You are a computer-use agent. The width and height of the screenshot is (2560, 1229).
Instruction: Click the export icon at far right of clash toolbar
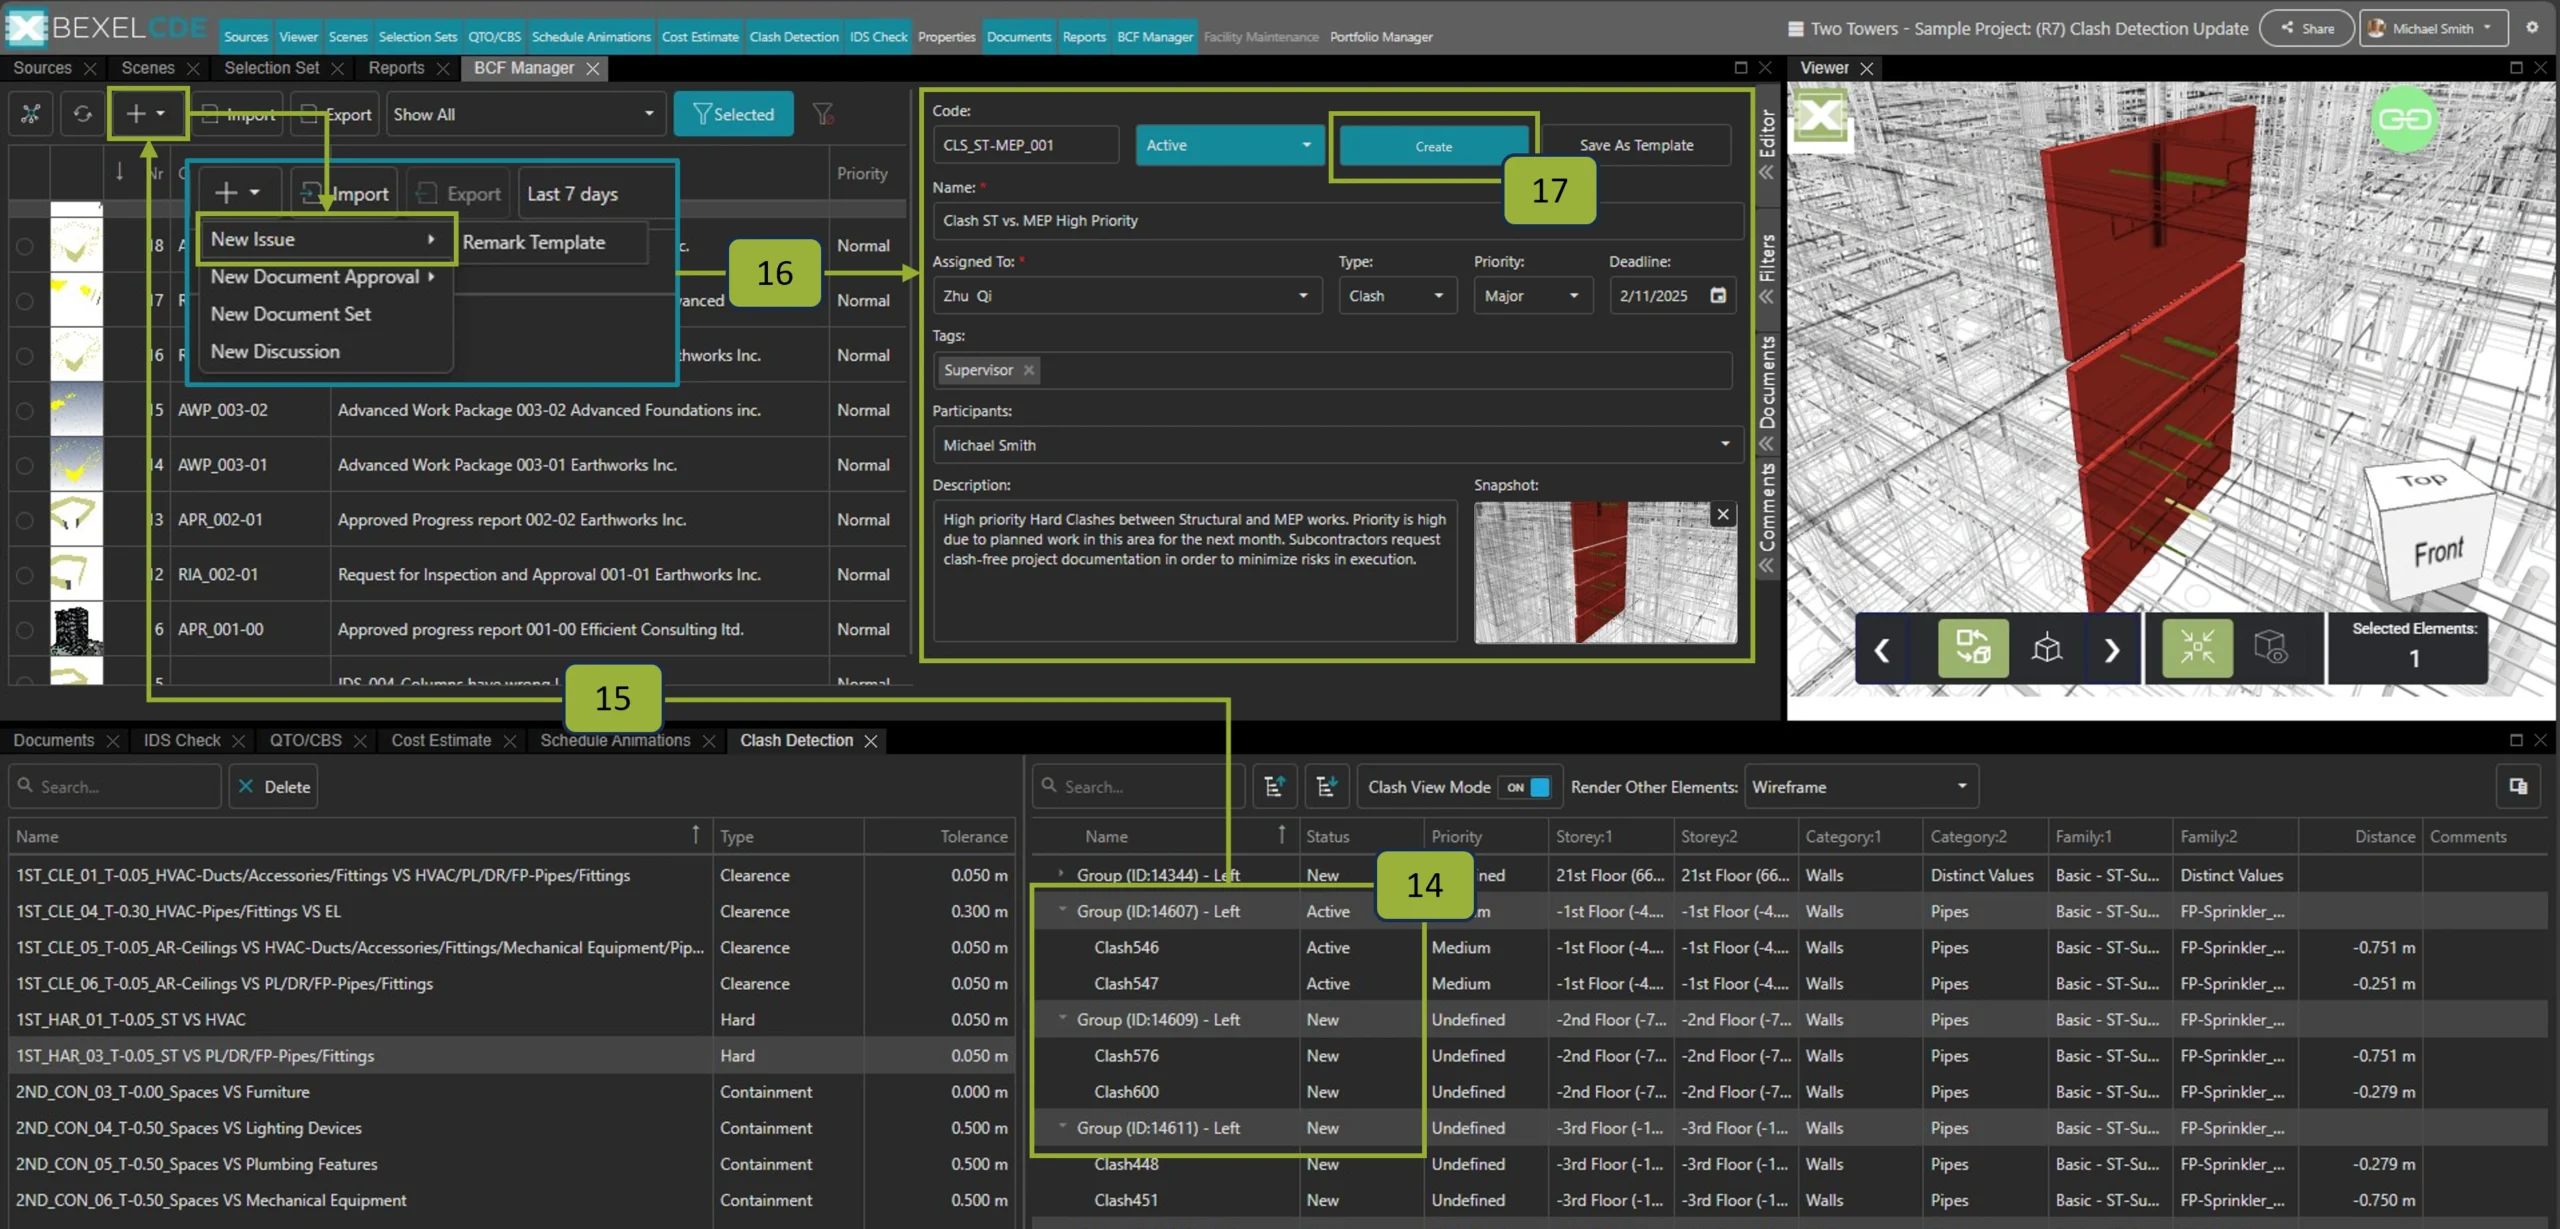(2518, 786)
